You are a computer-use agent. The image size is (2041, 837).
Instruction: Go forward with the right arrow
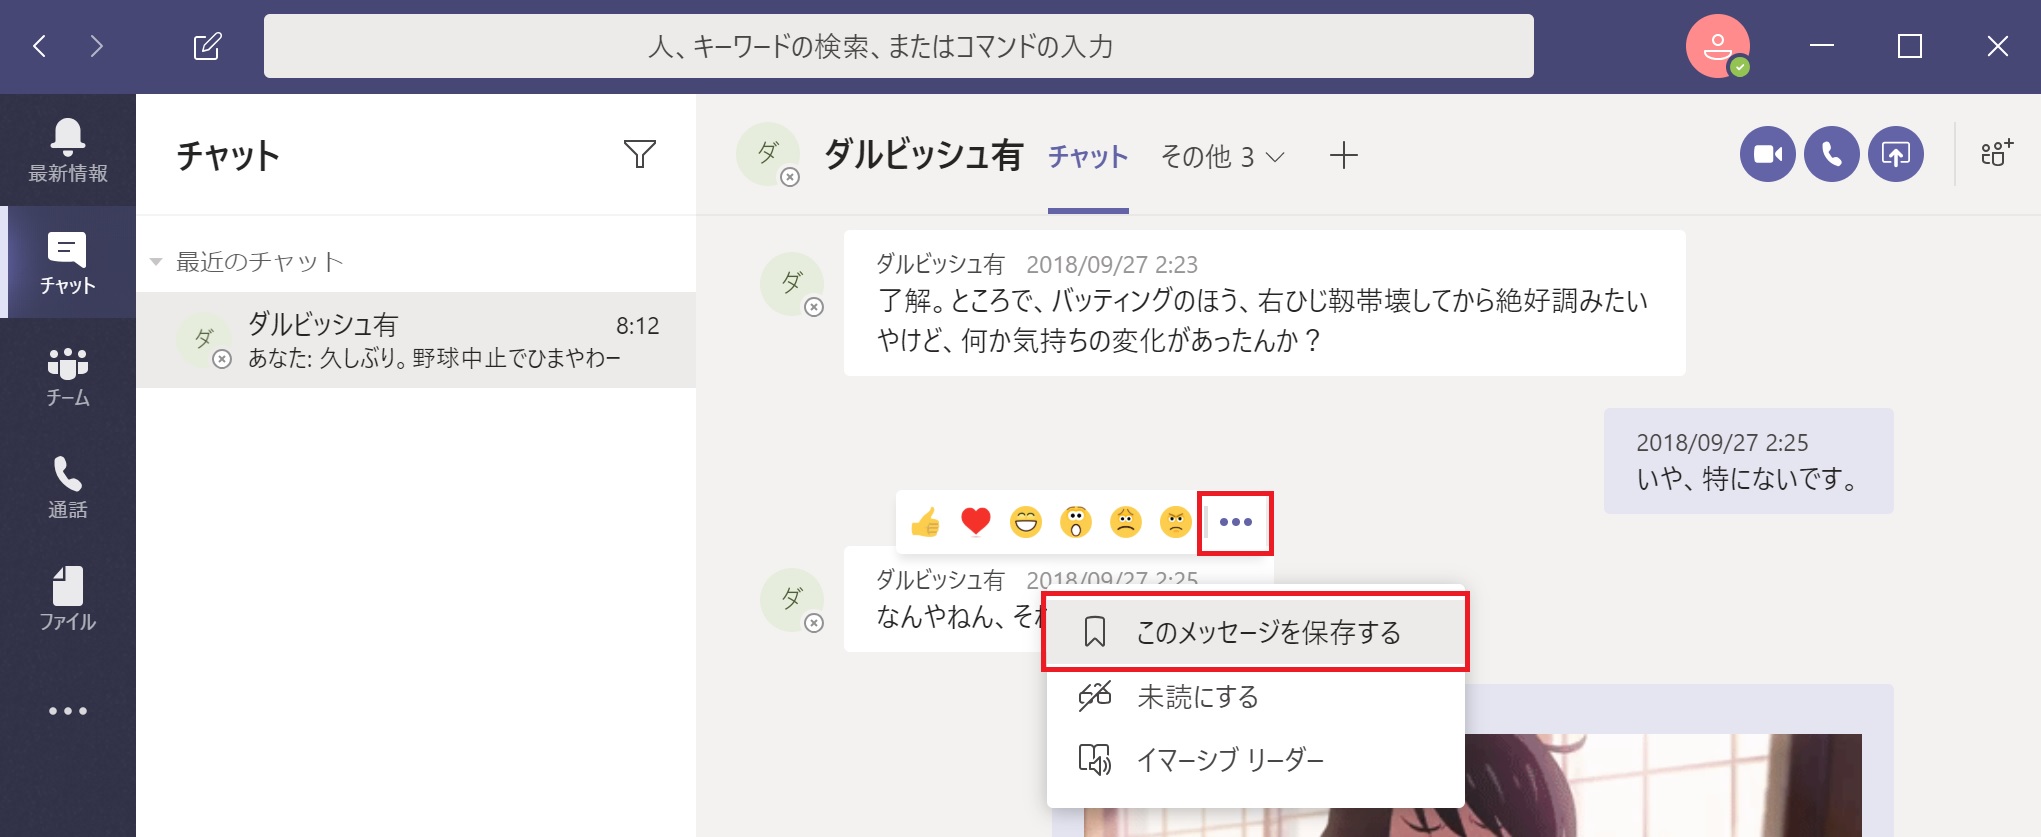point(96,46)
